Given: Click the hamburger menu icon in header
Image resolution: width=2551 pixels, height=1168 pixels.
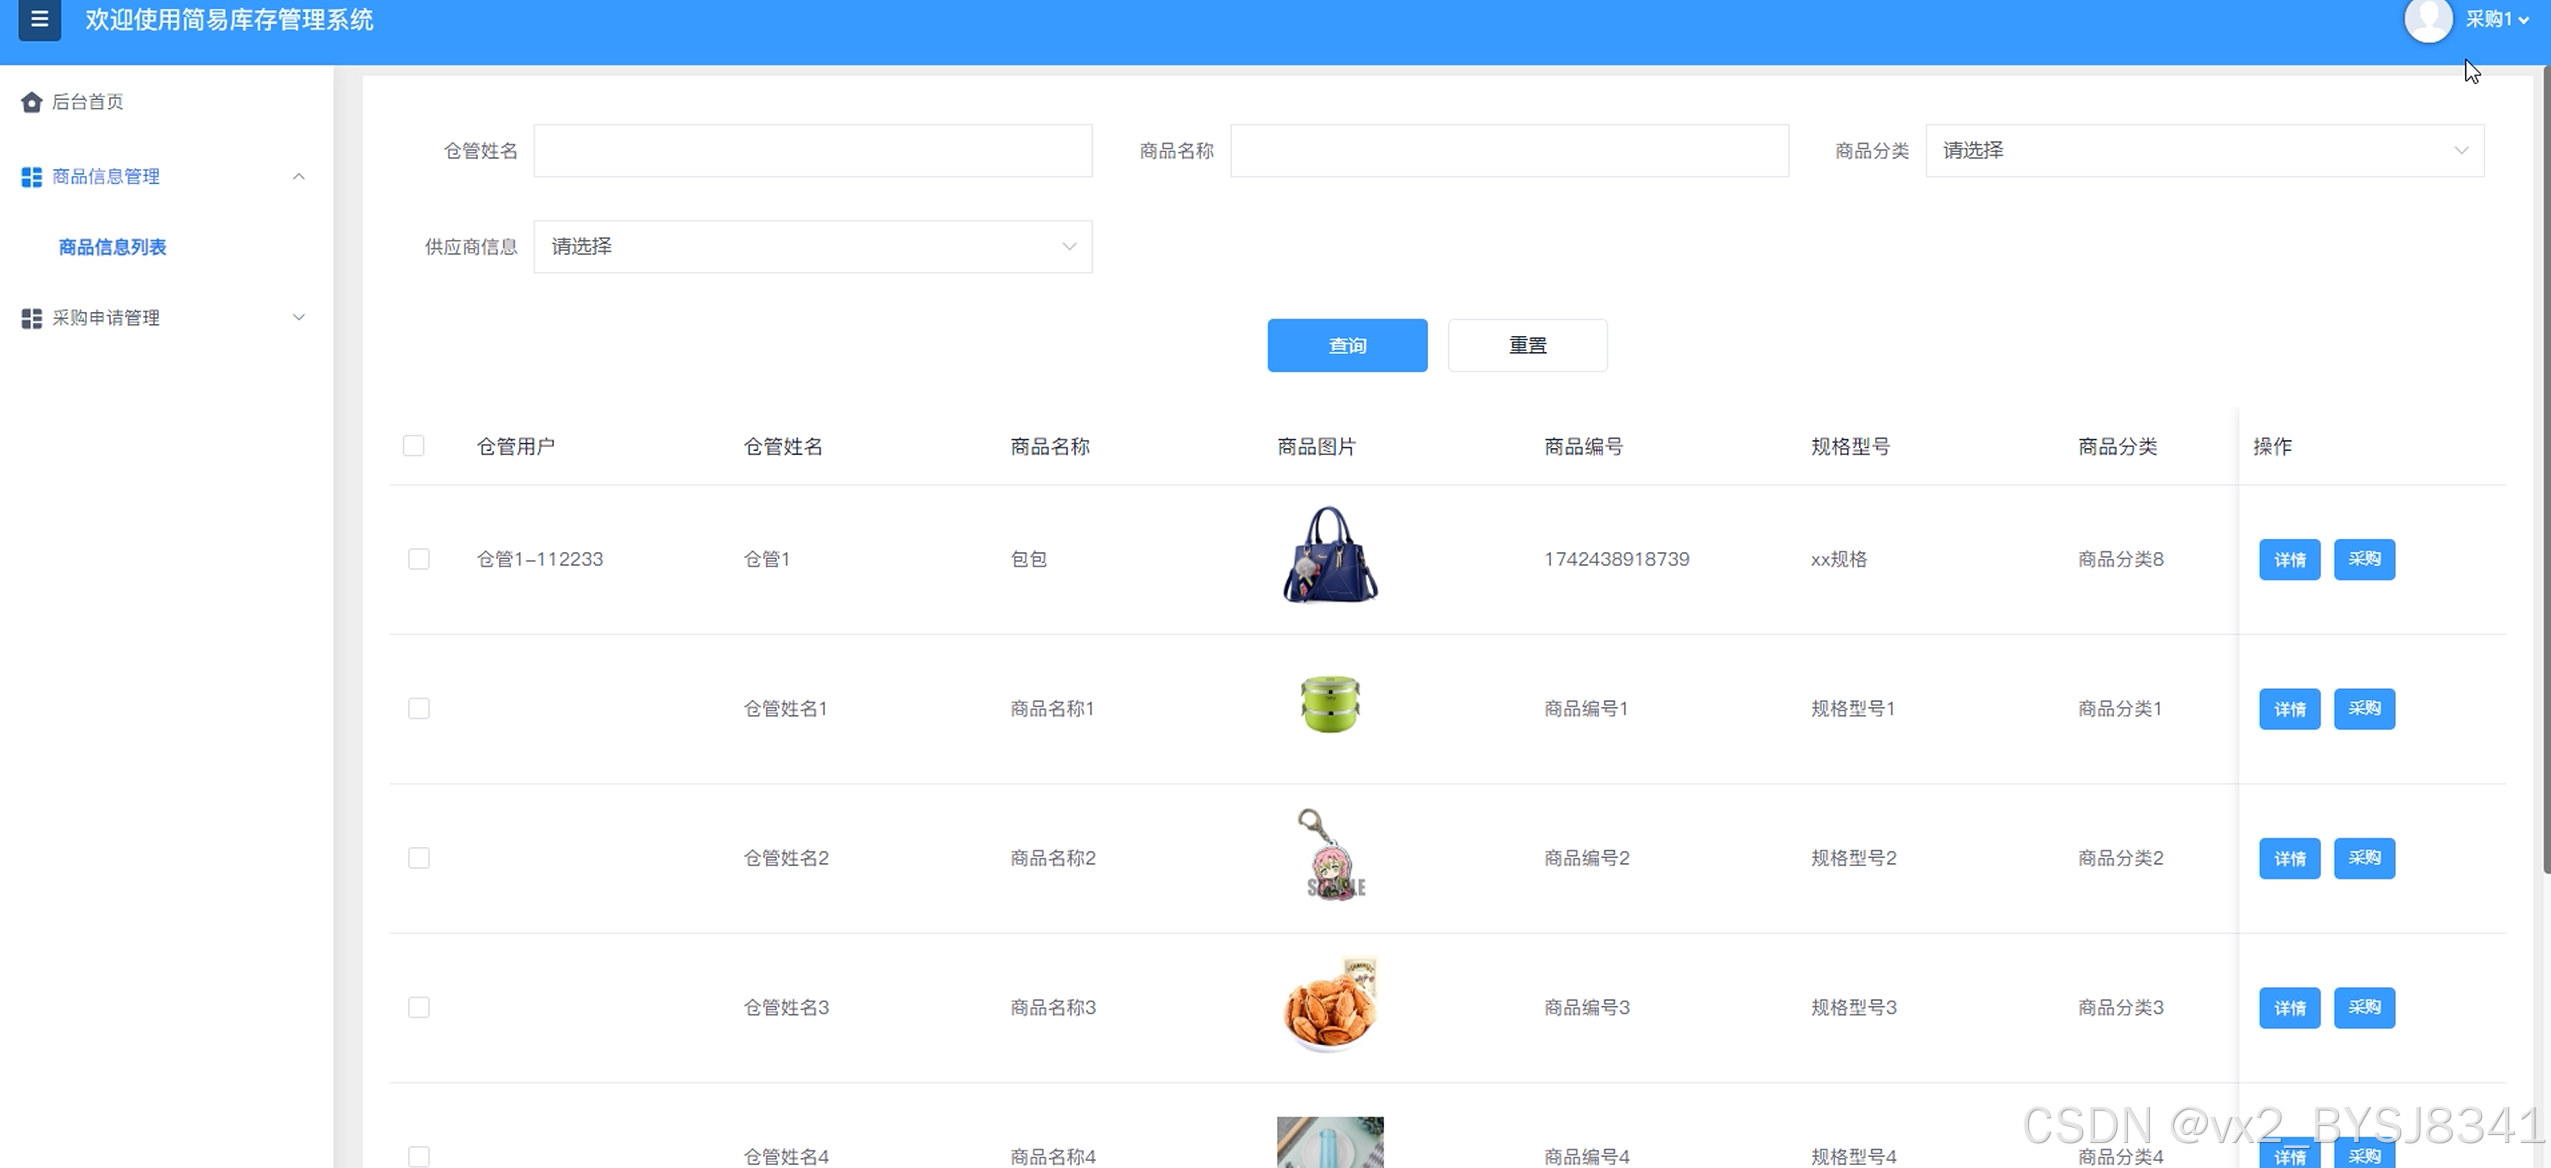Looking at the screenshot, I should click(x=39, y=20).
